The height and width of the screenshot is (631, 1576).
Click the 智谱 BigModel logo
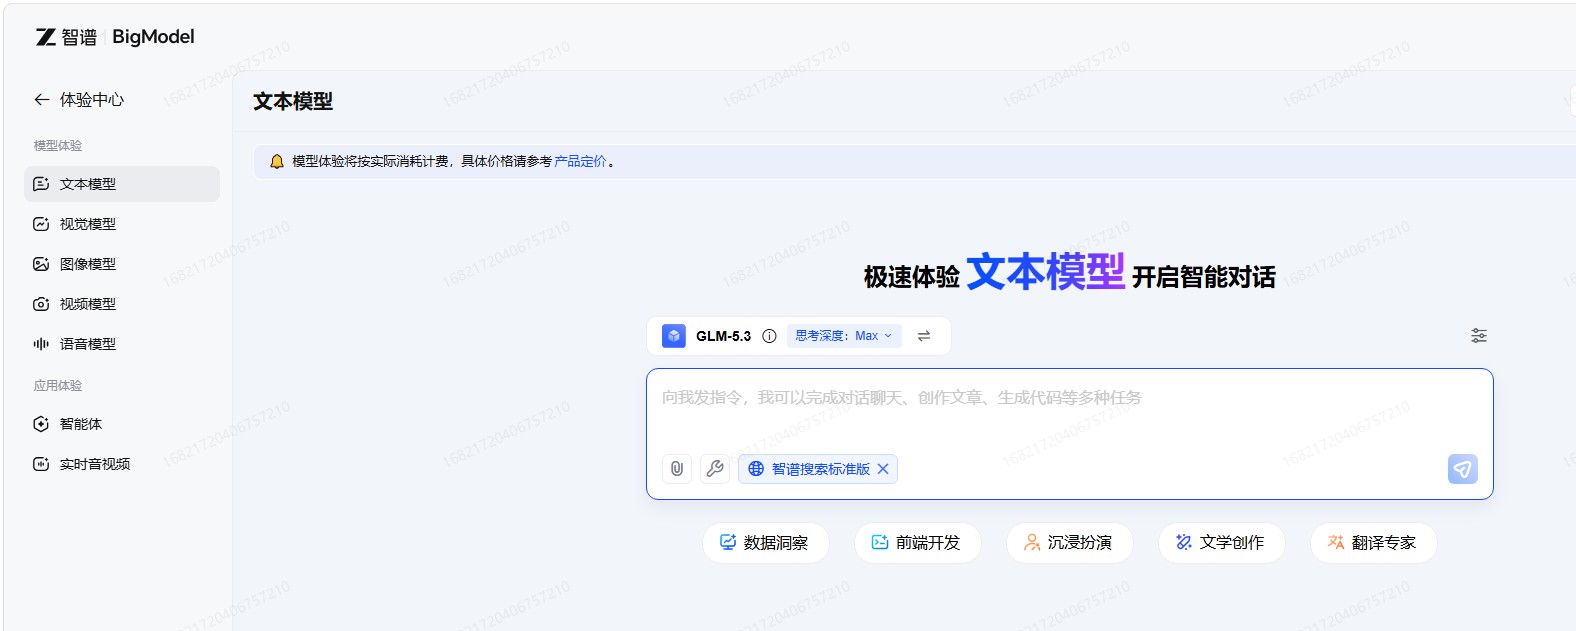(115, 37)
